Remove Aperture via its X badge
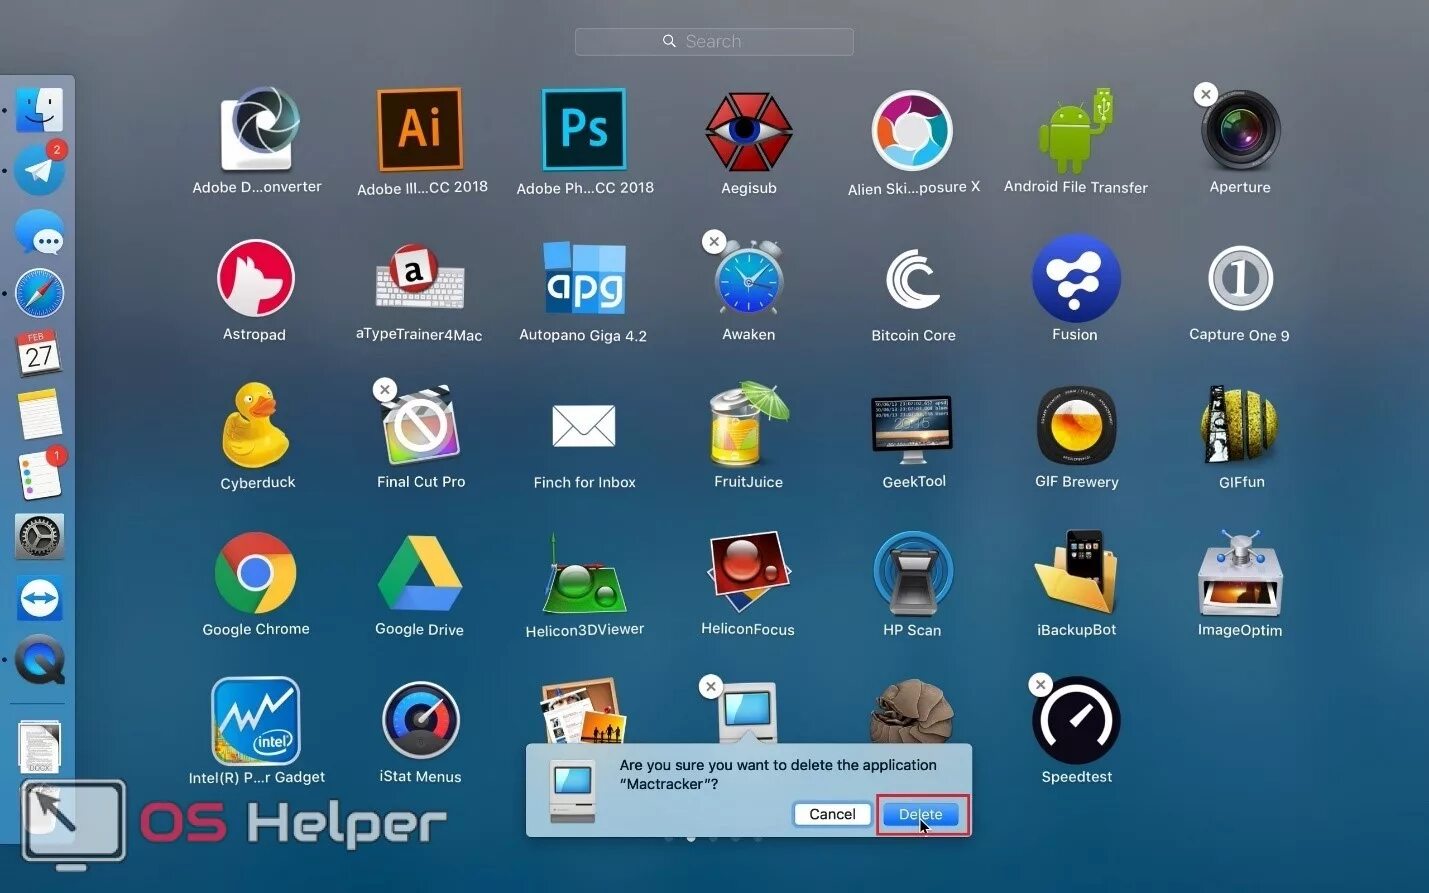The height and width of the screenshot is (893, 1429). click(1206, 94)
